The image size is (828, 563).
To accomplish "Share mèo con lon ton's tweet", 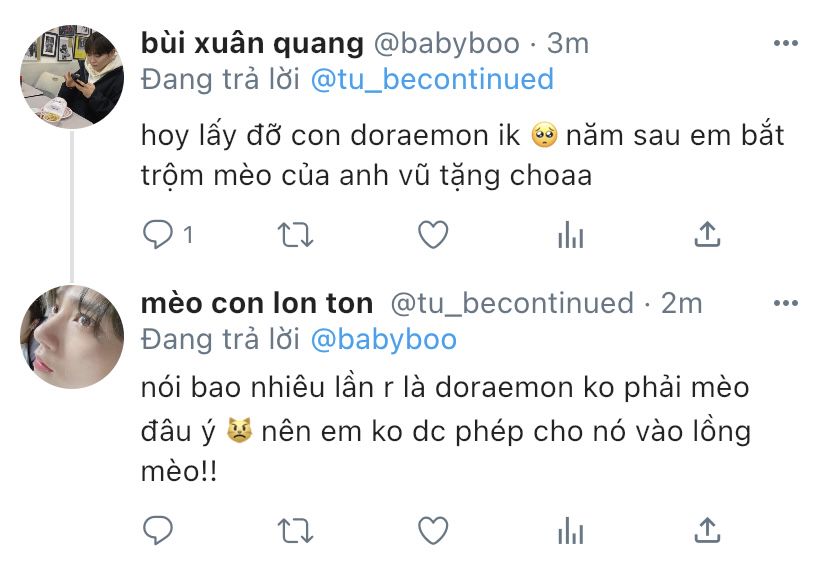I will (707, 530).
